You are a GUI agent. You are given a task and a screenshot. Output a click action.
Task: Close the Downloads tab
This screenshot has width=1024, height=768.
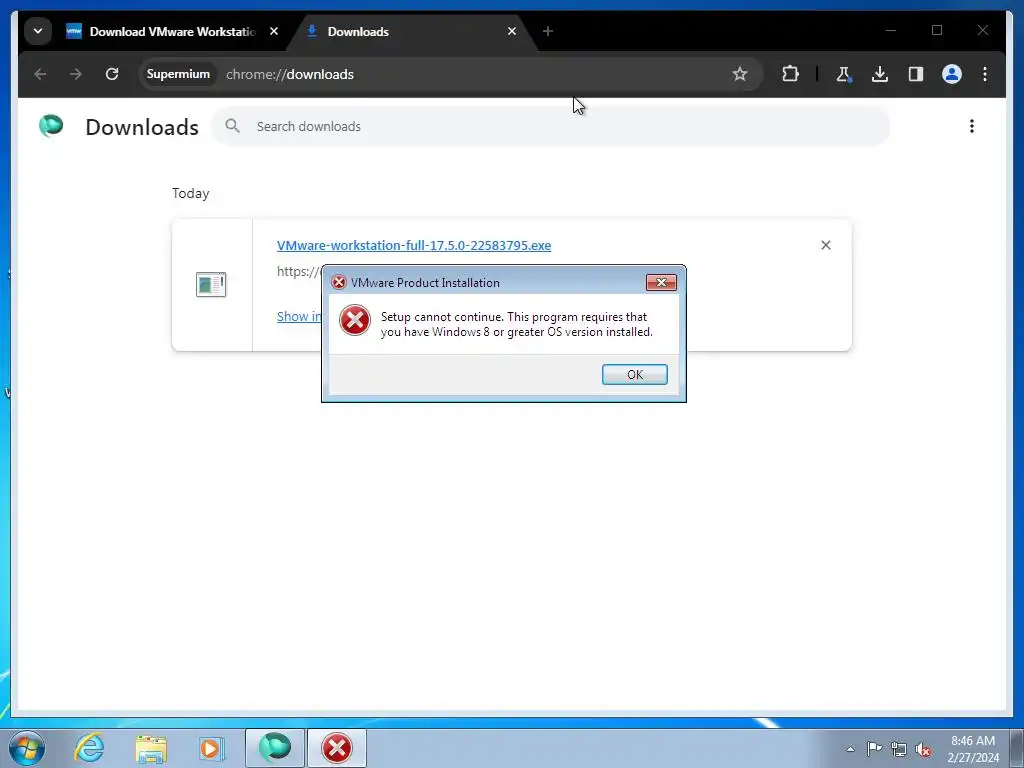(511, 31)
